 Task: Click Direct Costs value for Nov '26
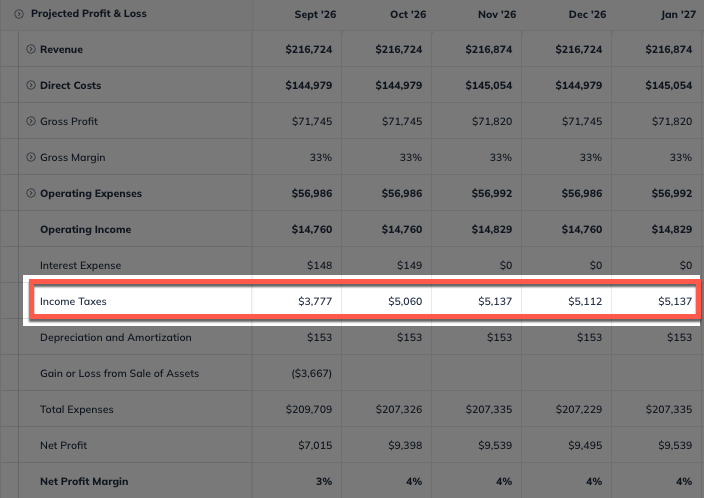[488, 85]
